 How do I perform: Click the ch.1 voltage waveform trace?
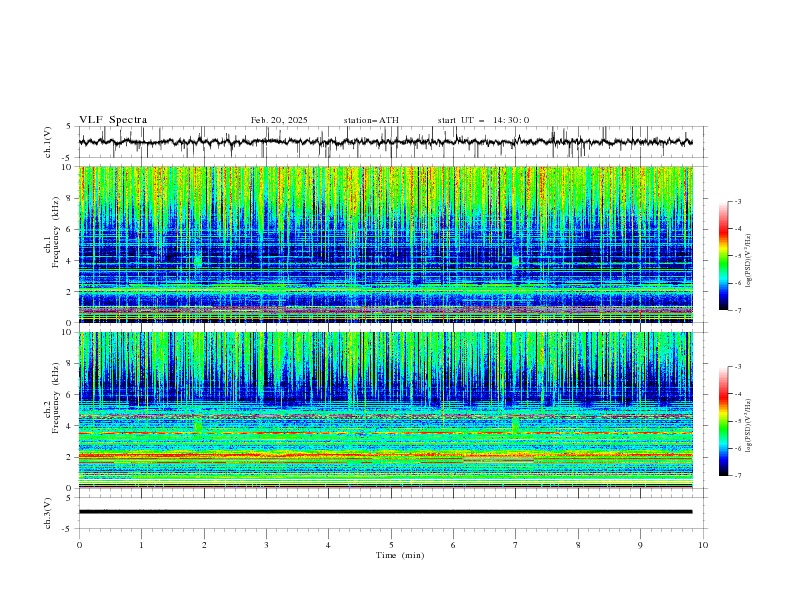[385, 142]
